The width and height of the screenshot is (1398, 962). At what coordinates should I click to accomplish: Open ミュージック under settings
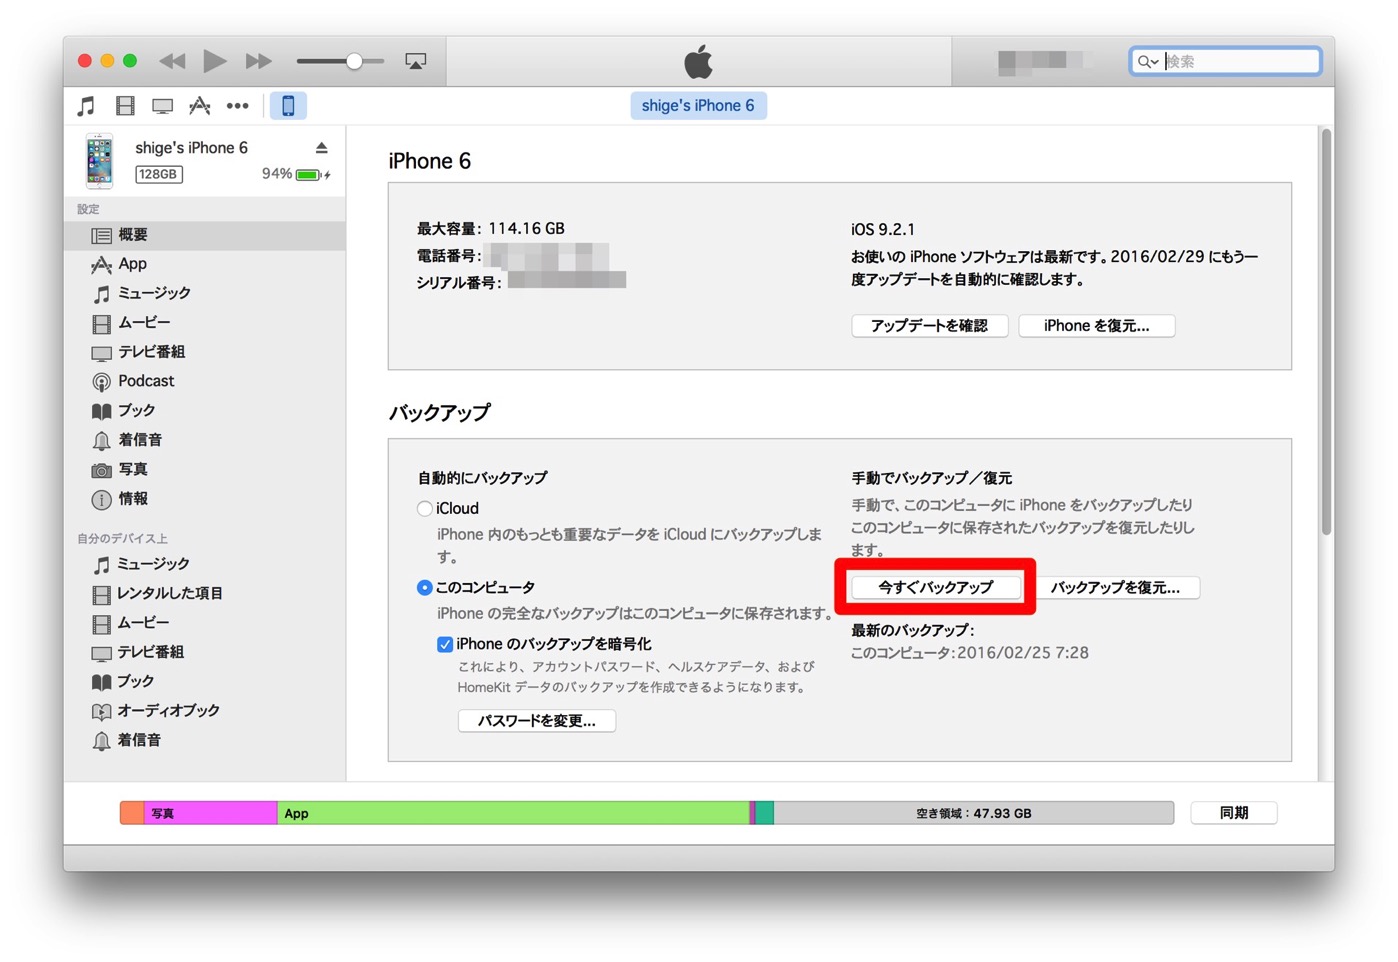tap(205, 293)
